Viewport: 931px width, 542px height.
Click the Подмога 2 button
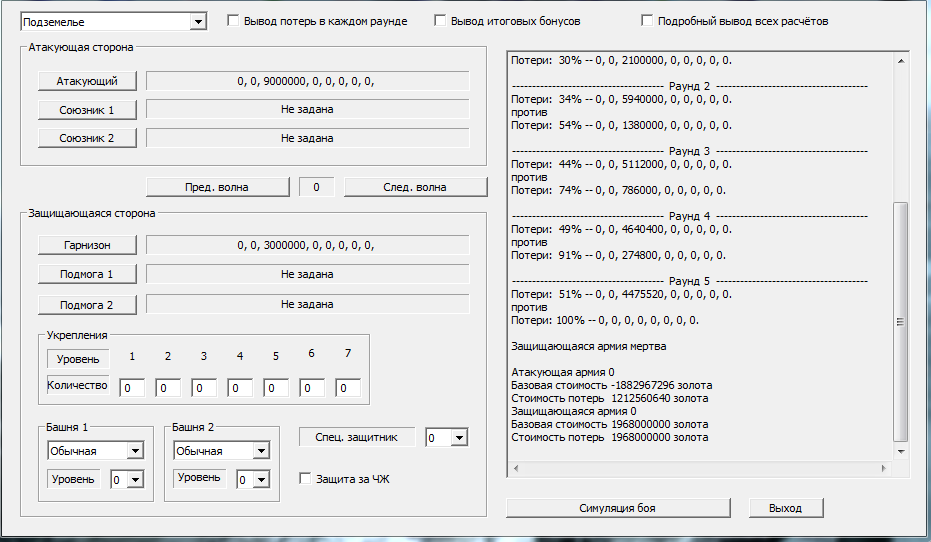87,305
